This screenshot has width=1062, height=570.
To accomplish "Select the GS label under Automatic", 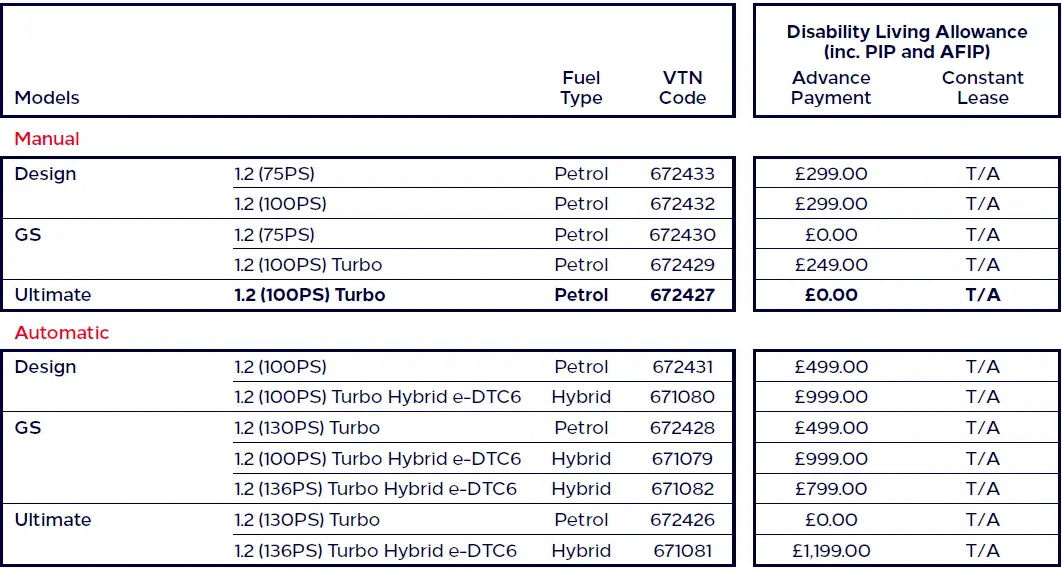I will [28, 428].
